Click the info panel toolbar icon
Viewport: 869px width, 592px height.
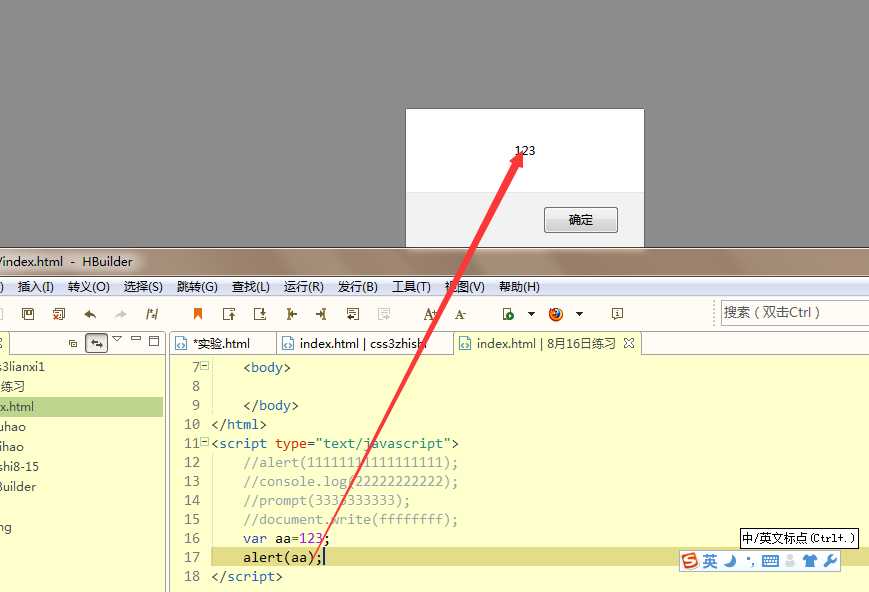coord(617,314)
